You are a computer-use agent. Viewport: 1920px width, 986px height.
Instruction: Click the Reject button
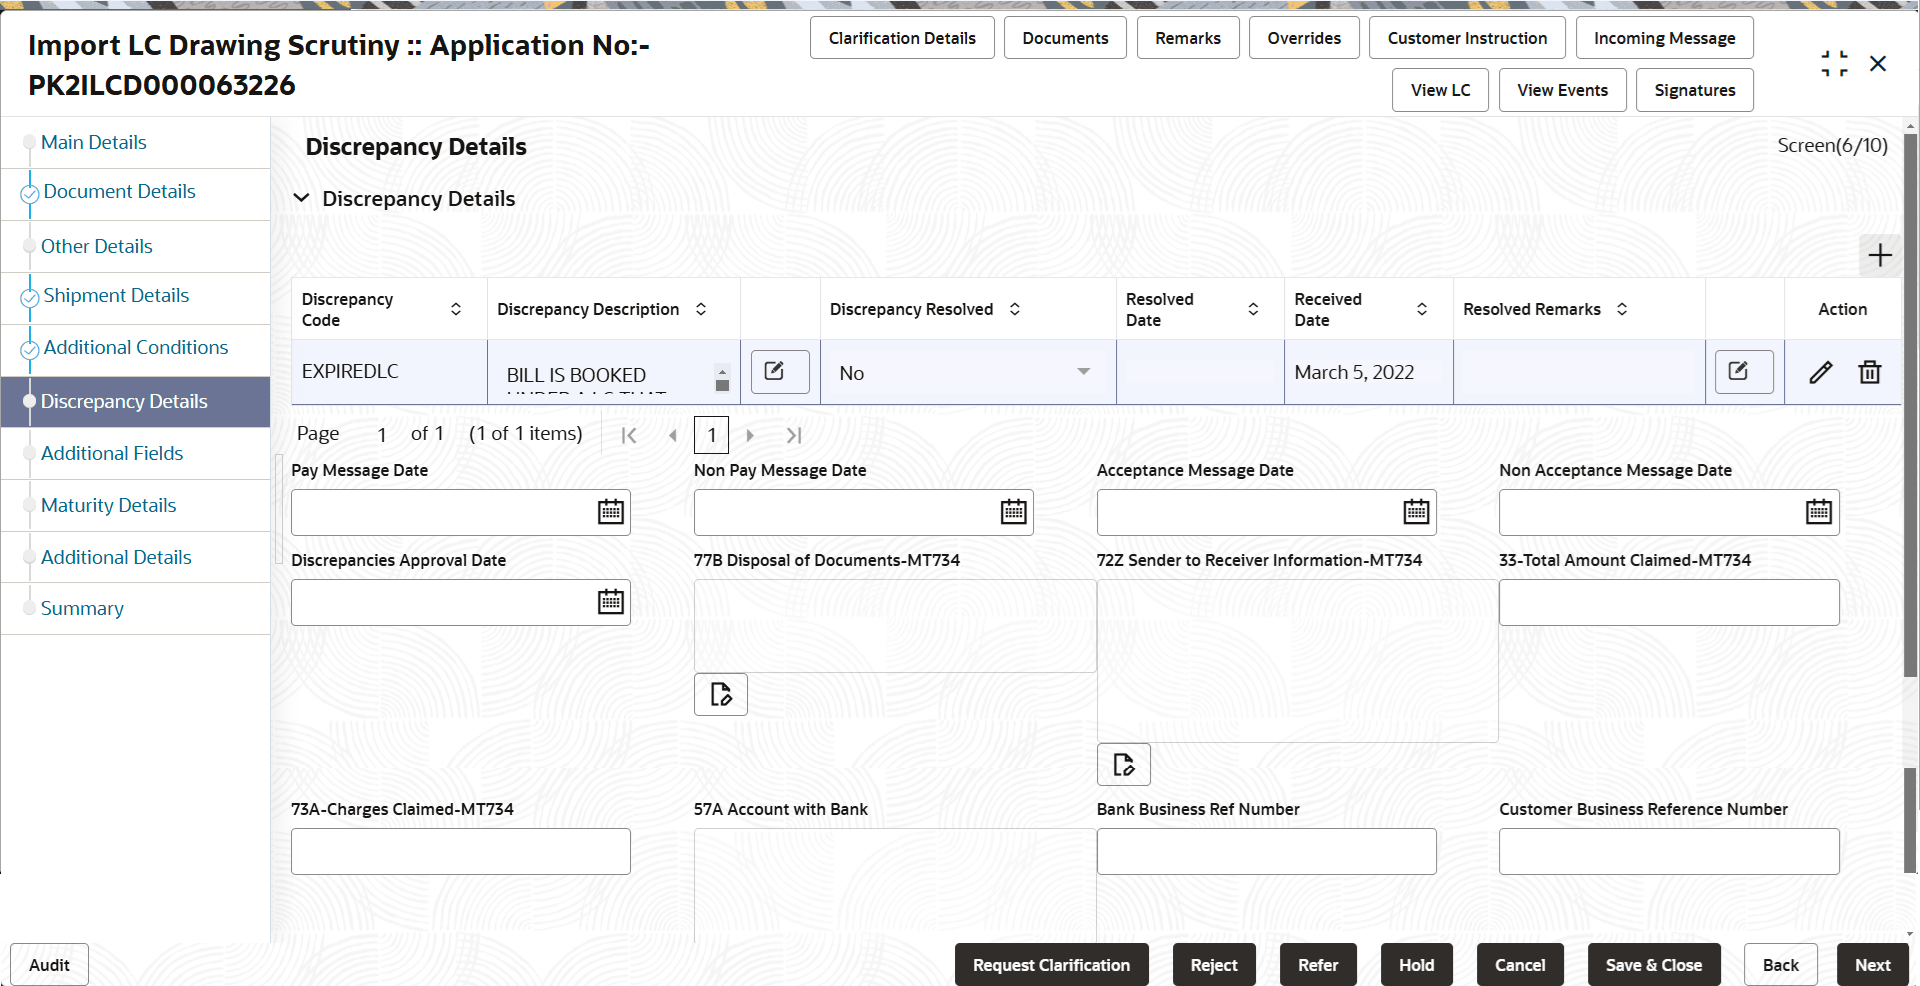click(1214, 965)
